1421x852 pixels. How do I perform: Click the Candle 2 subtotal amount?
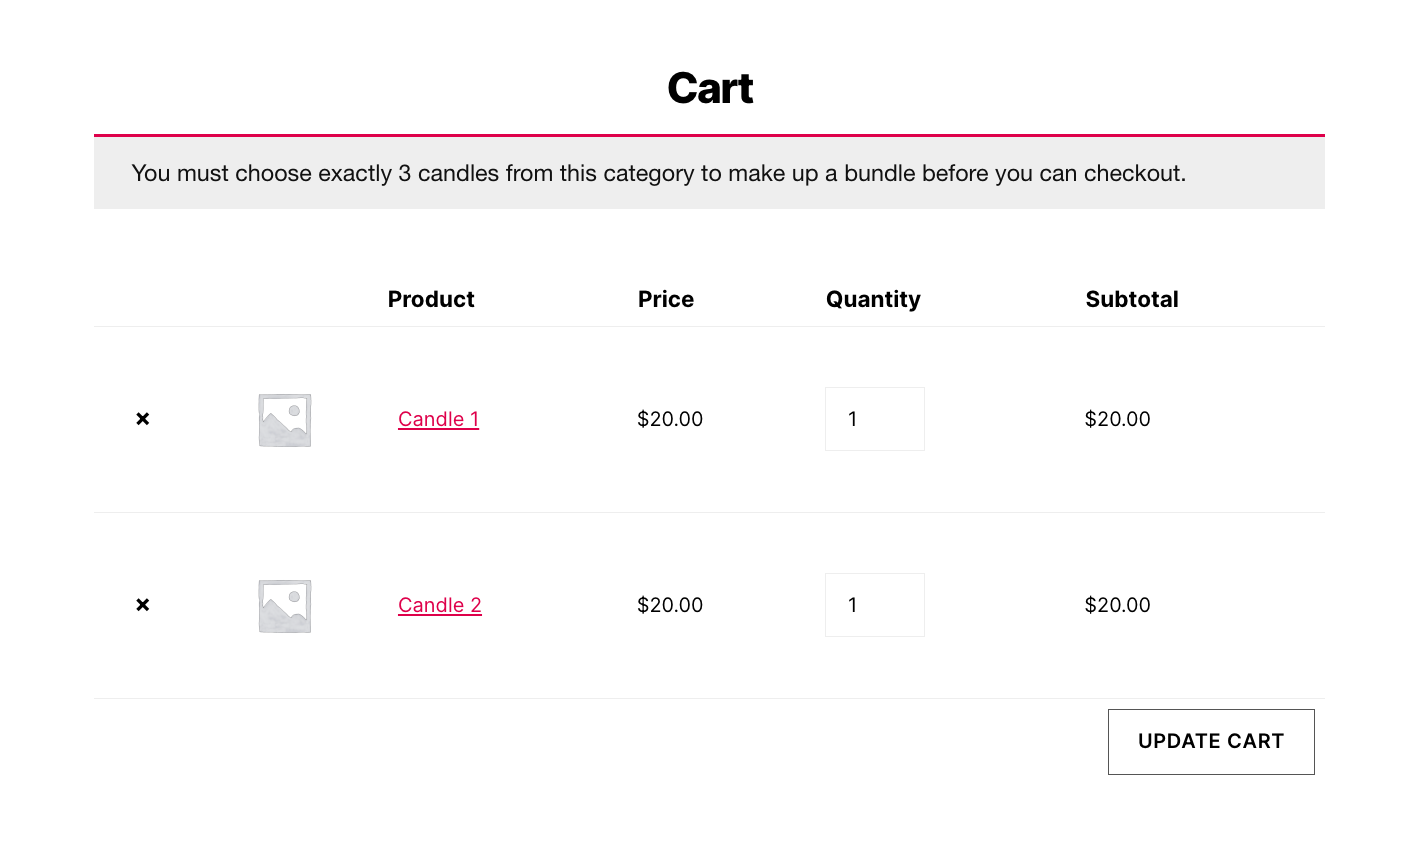[1117, 605]
